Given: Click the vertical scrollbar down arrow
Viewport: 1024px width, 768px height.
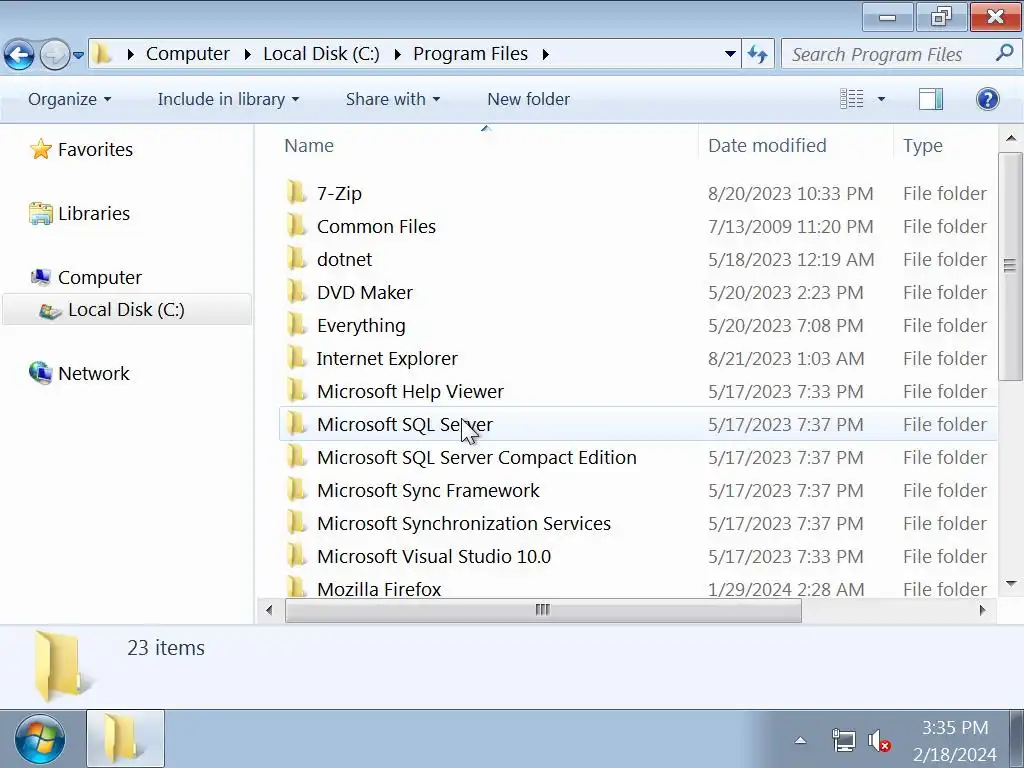Looking at the screenshot, I should click(1010, 584).
